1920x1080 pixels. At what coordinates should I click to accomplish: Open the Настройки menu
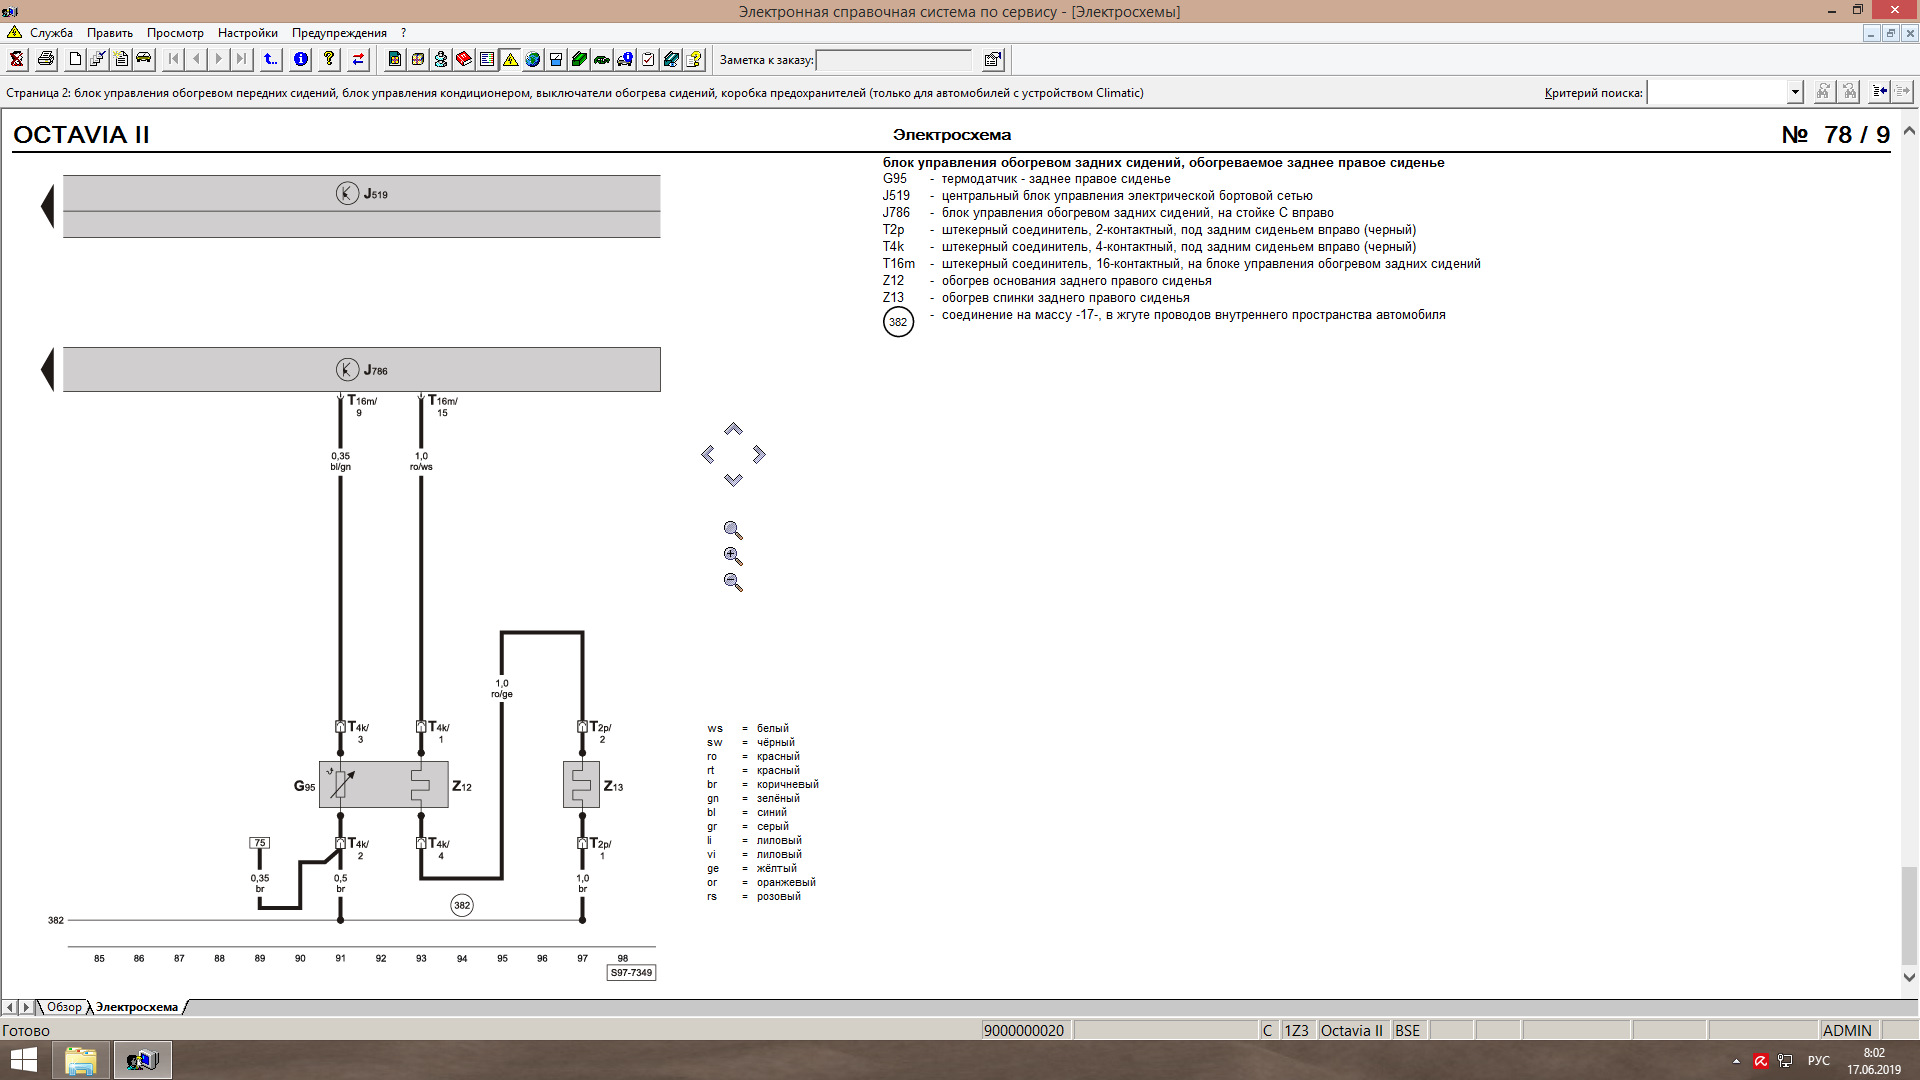pyautogui.click(x=248, y=33)
